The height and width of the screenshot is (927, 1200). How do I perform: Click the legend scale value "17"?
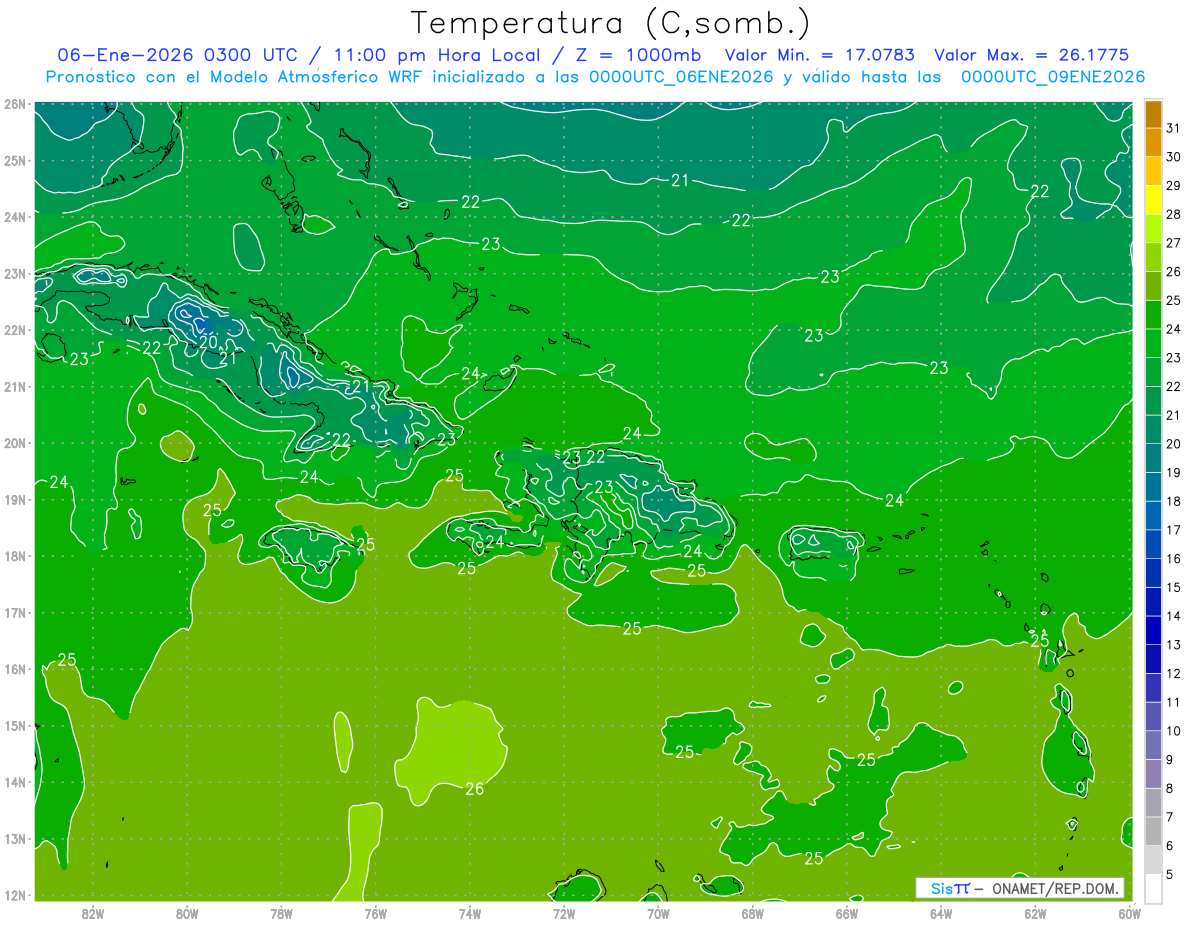click(1173, 530)
